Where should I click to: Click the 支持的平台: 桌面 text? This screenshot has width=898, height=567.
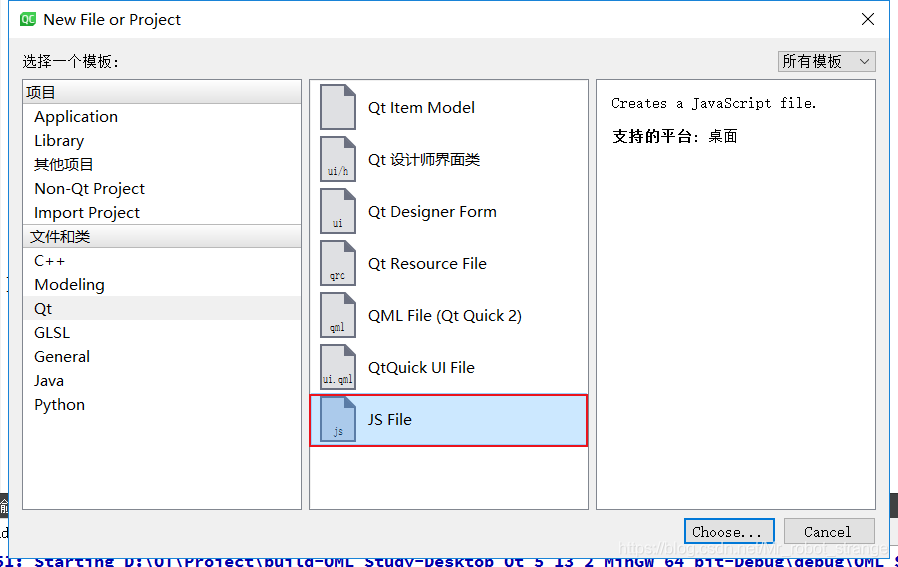675,136
